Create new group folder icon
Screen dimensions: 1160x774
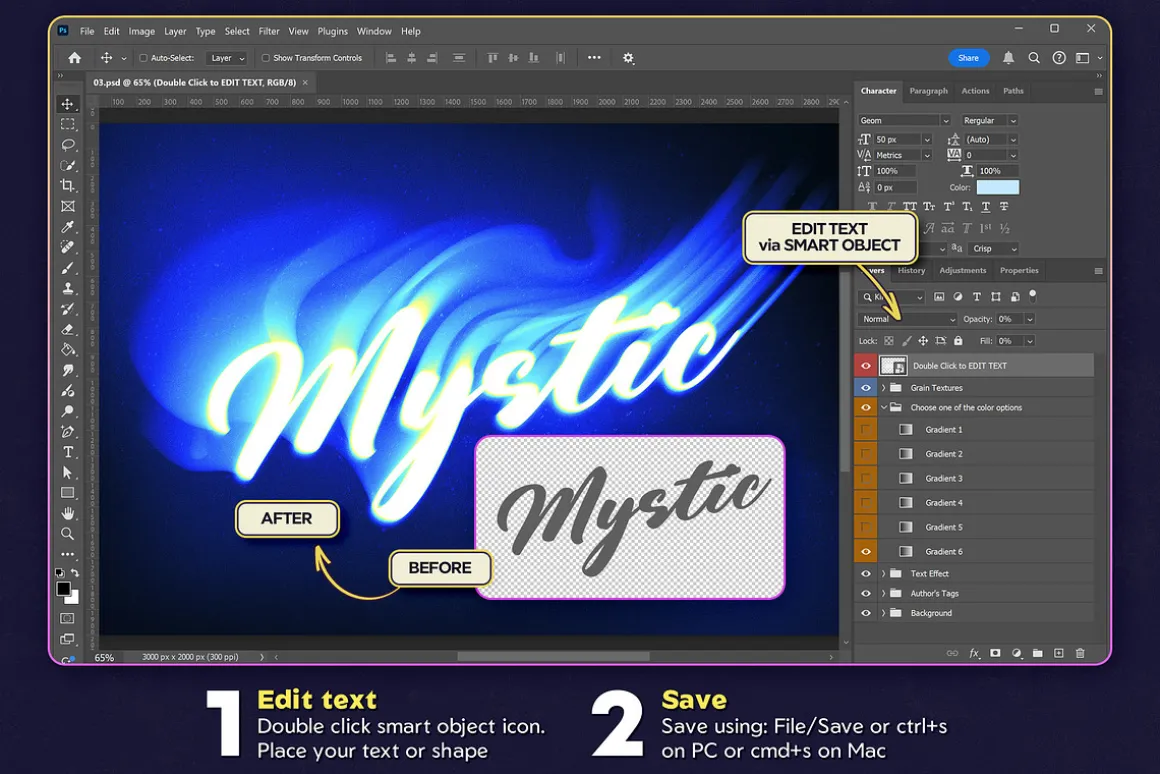click(x=1038, y=653)
